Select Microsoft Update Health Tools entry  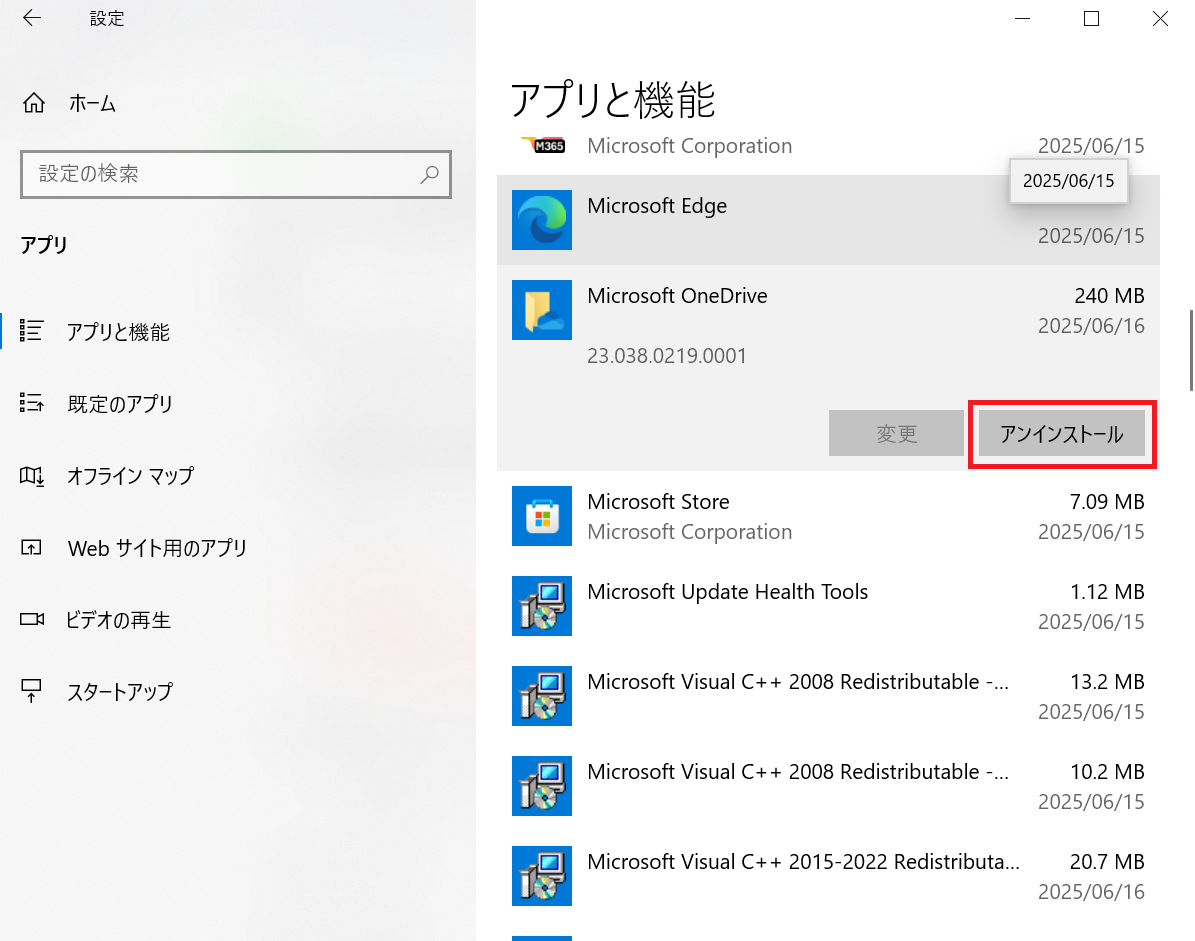(x=828, y=606)
